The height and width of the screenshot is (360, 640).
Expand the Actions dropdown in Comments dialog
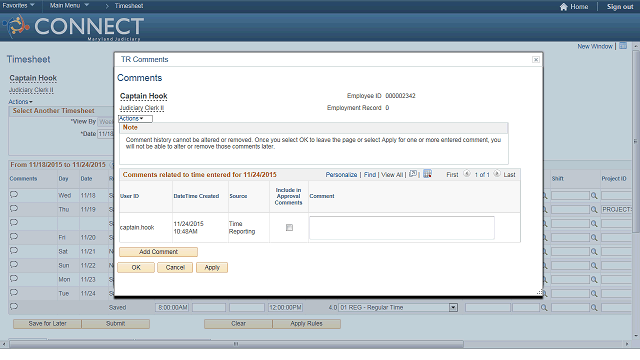(x=135, y=119)
